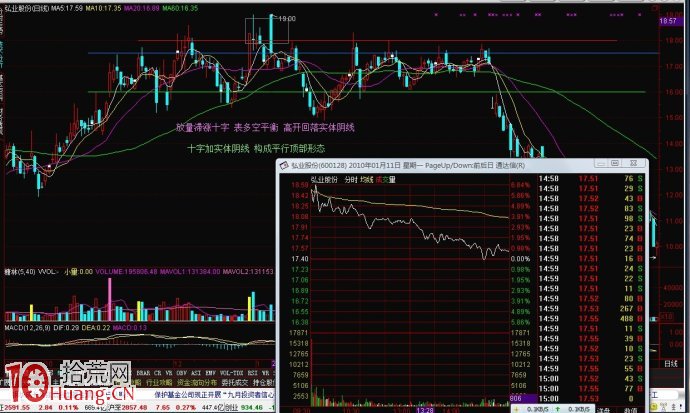Viewport: 690px width, 413px height.
Task: Click the 18.59 top price label
Action: click(x=300, y=185)
